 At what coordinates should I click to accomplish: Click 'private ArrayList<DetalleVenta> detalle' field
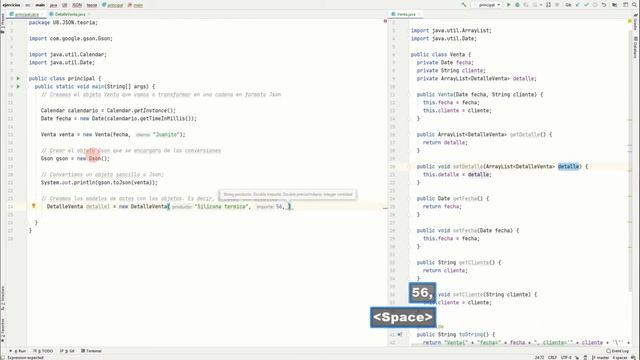(476, 78)
